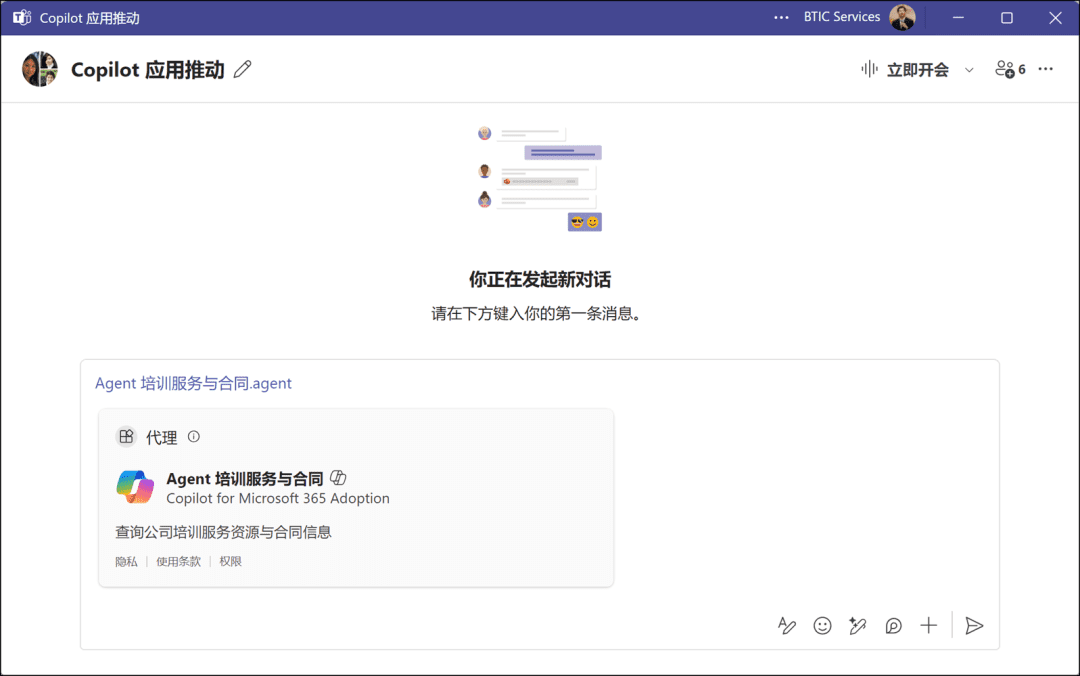1080x676 pixels.
Task: Click the Teams logo in title bar
Action: point(22,17)
